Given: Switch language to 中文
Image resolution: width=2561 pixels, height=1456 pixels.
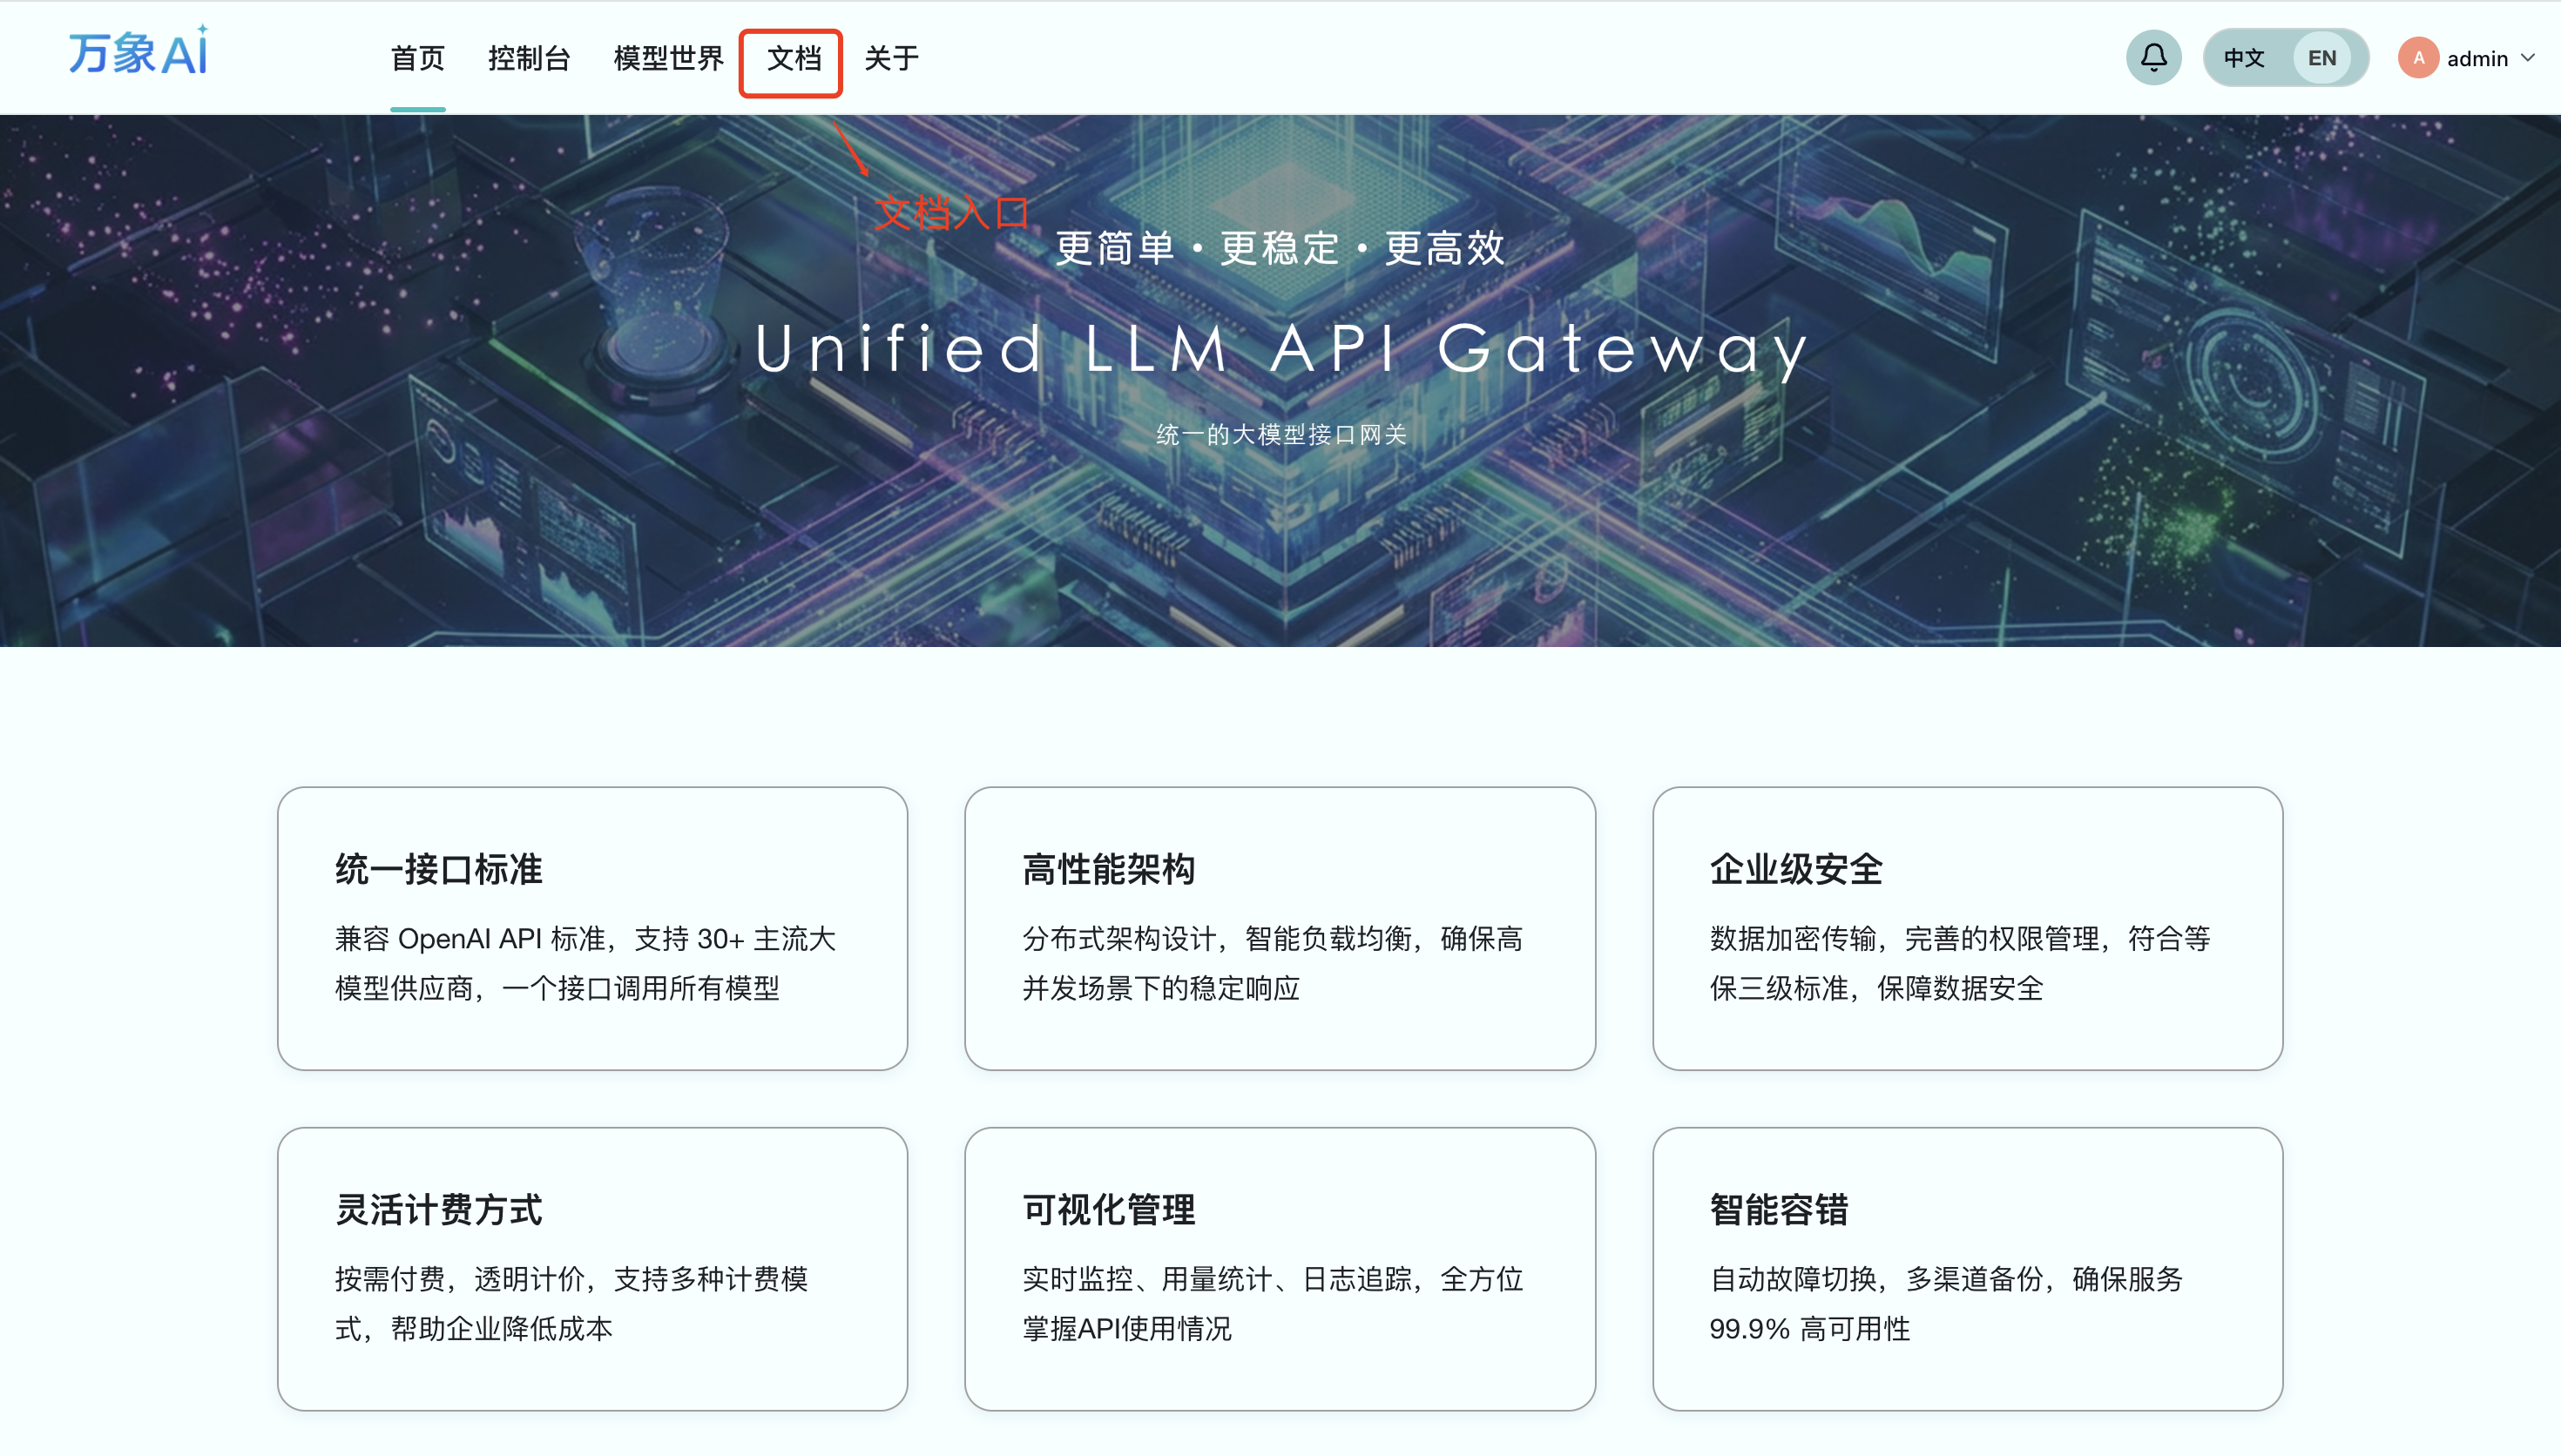Looking at the screenshot, I should 2244,58.
